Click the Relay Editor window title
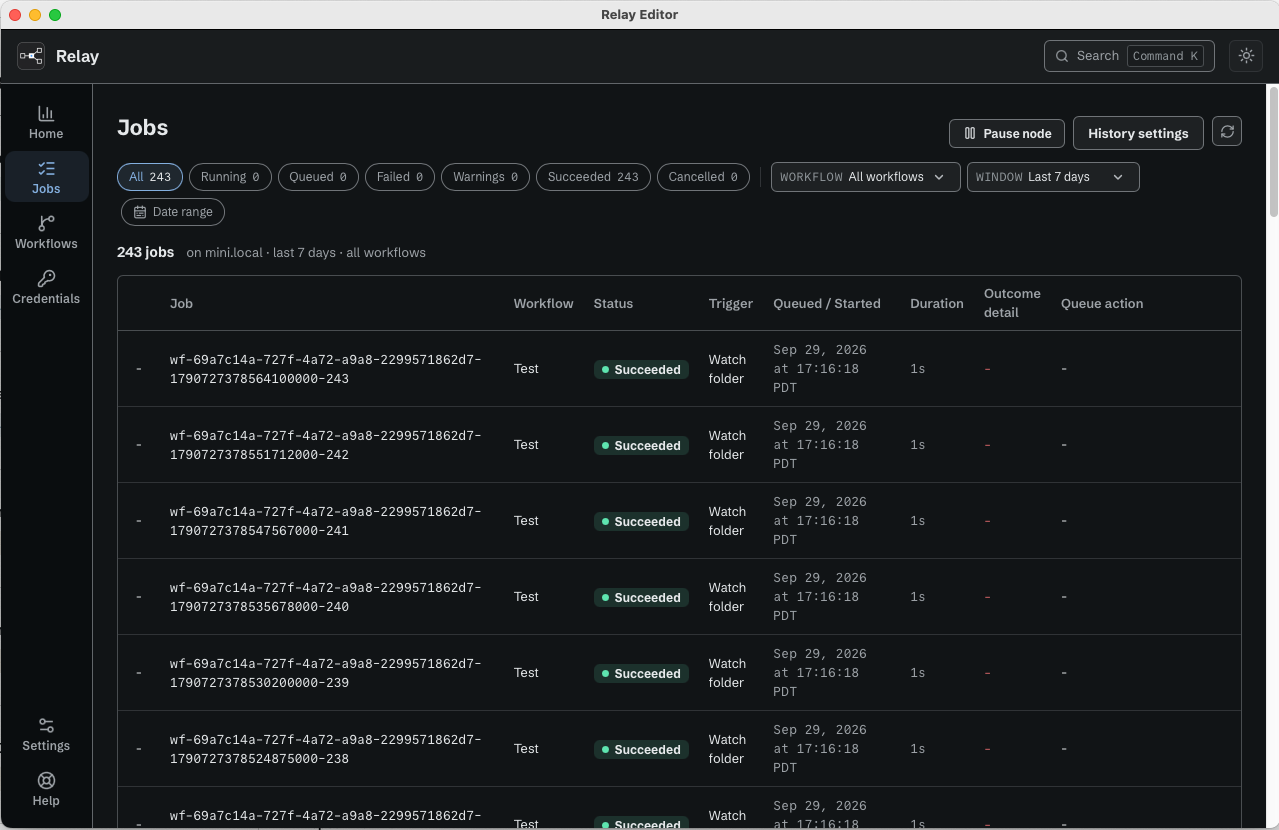The width and height of the screenshot is (1279, 830). point(639,14)
